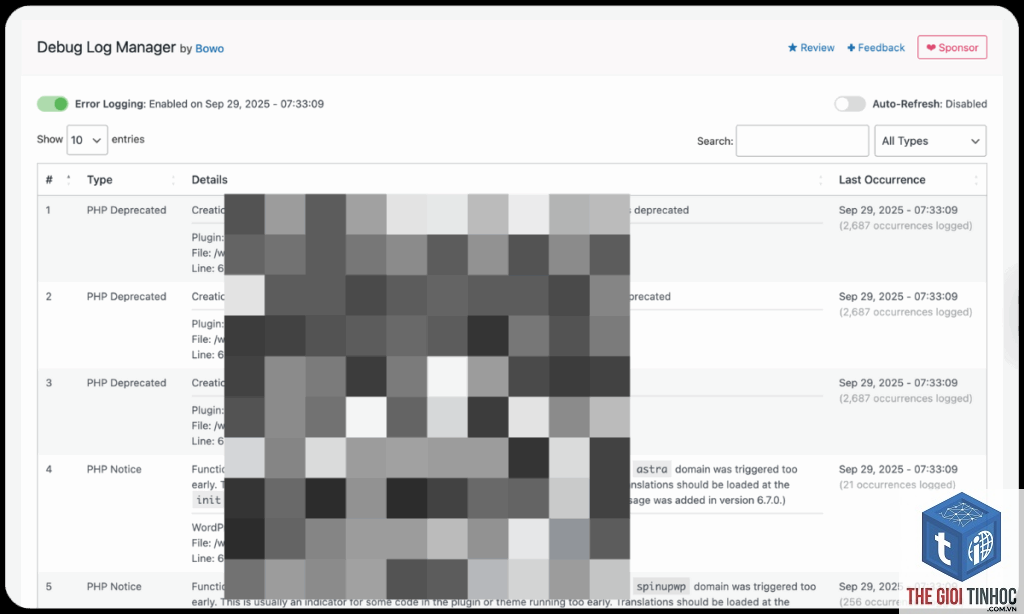Select PHP Deprecated type in row 3
1024x614 pixels.
click(x=127, y=383)
